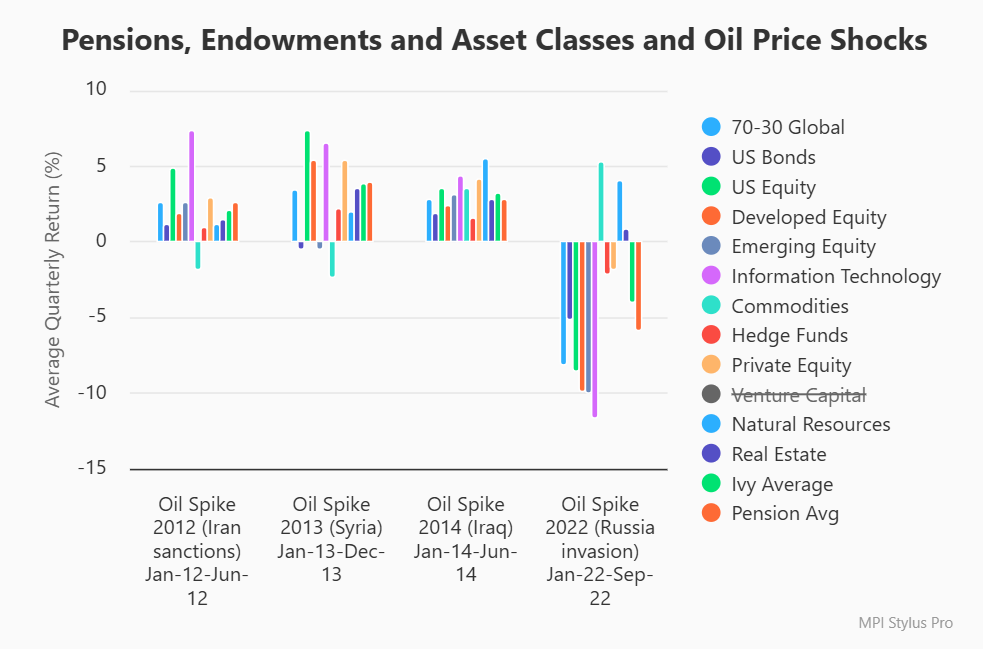Click the US Bonds legend marker
Screen dimensions: 983x649
[712, 157]
